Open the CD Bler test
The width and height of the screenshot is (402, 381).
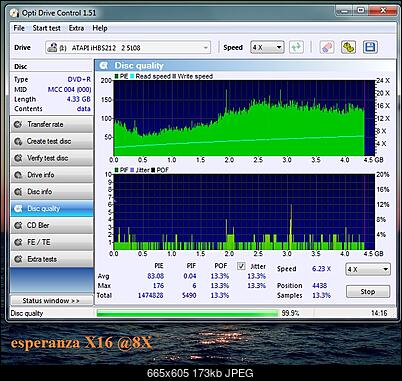click(52, 225)
